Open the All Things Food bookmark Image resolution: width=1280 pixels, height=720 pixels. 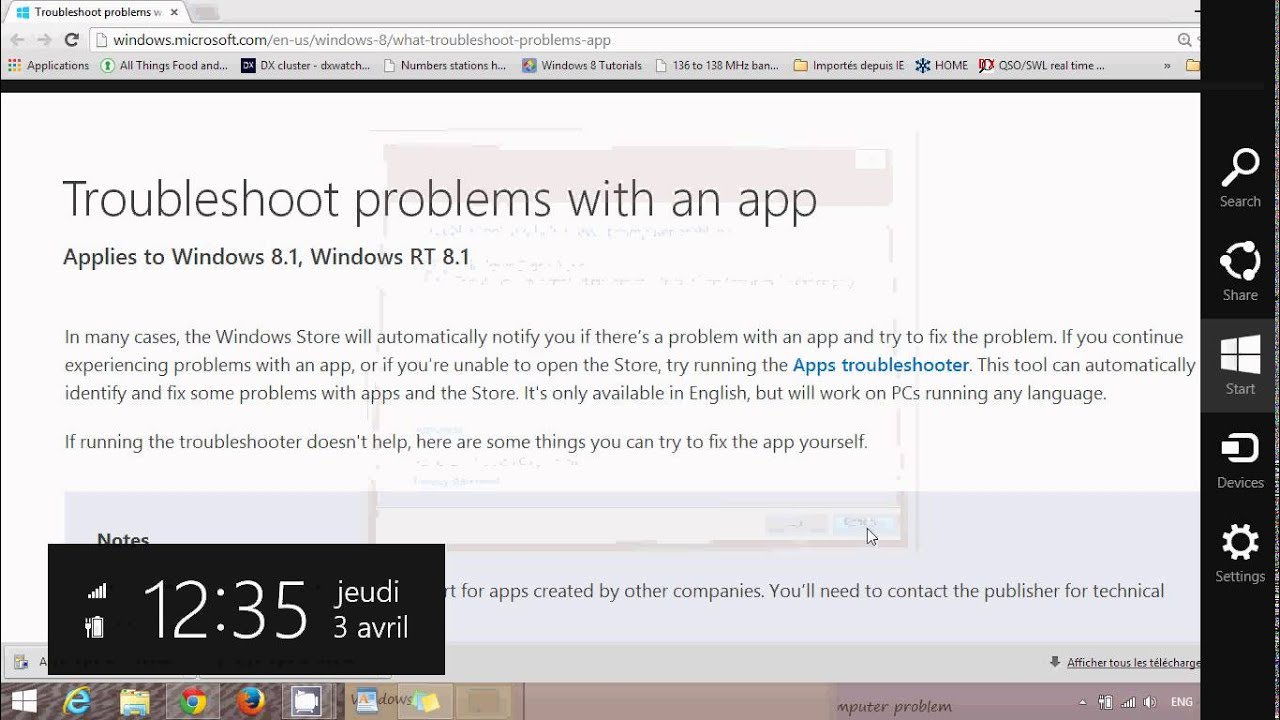(x=164, y=65)
